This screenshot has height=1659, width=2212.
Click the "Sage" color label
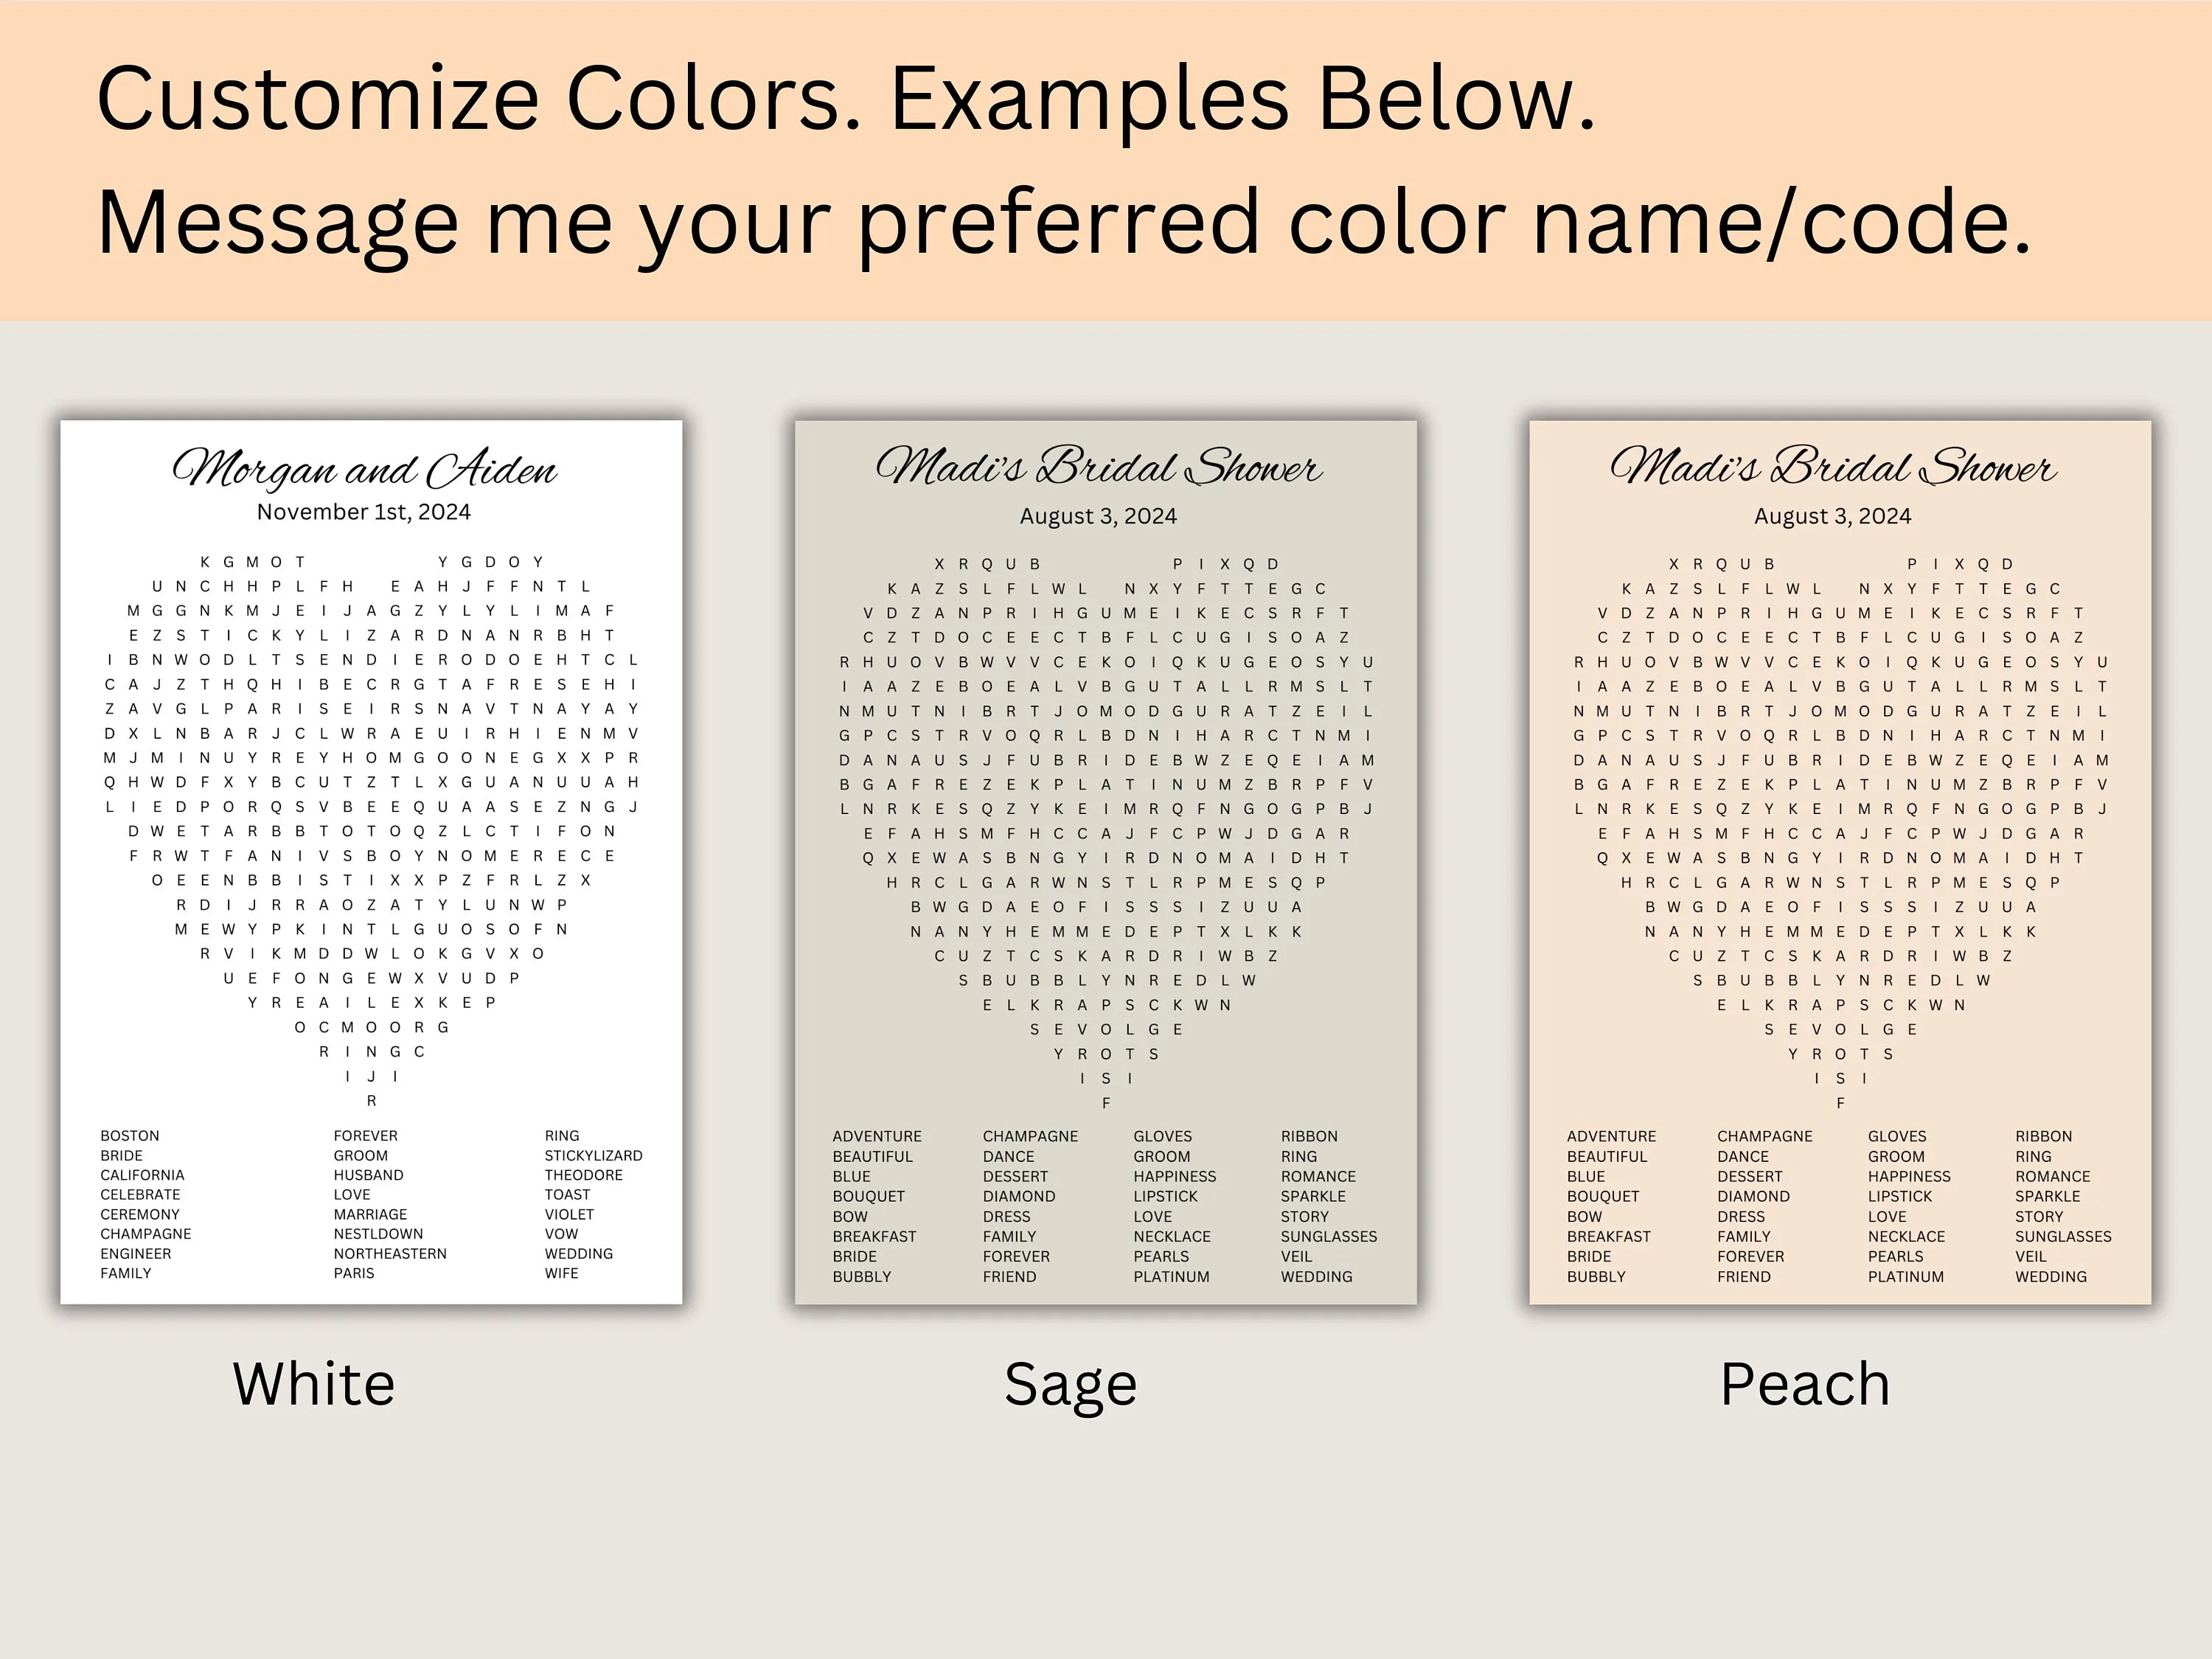tap(1070, 1385)
